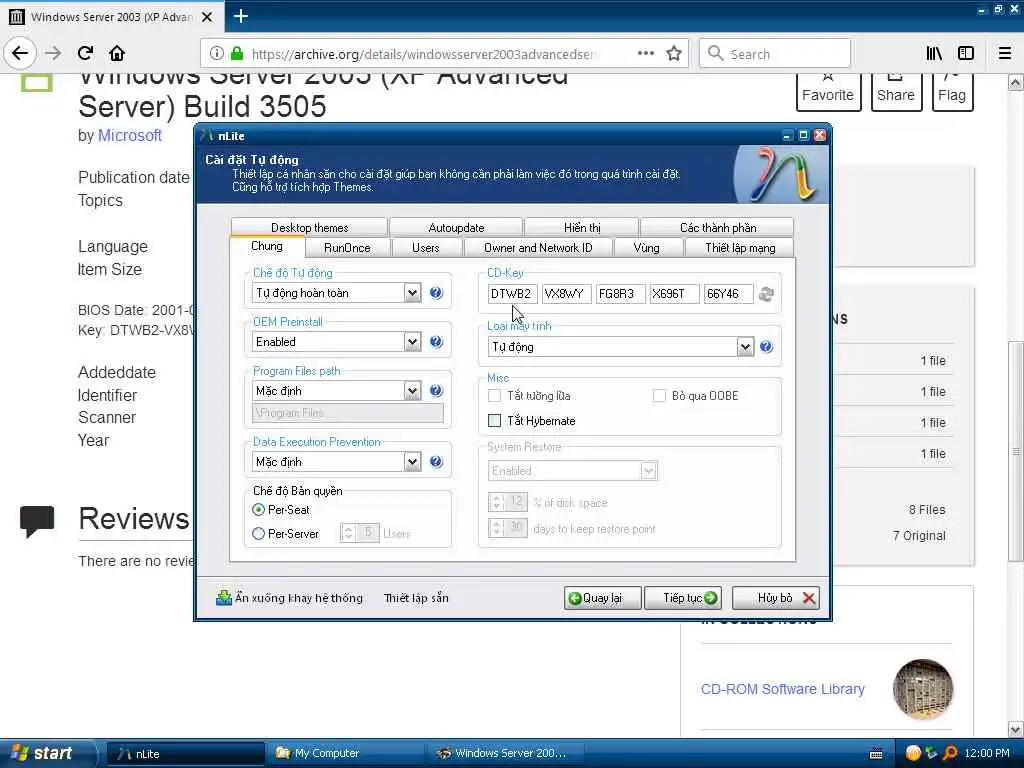The height and width of the screenshot is (768, 1024).
Task: Click the days to keep restore stepper
Action: (496, 528)
